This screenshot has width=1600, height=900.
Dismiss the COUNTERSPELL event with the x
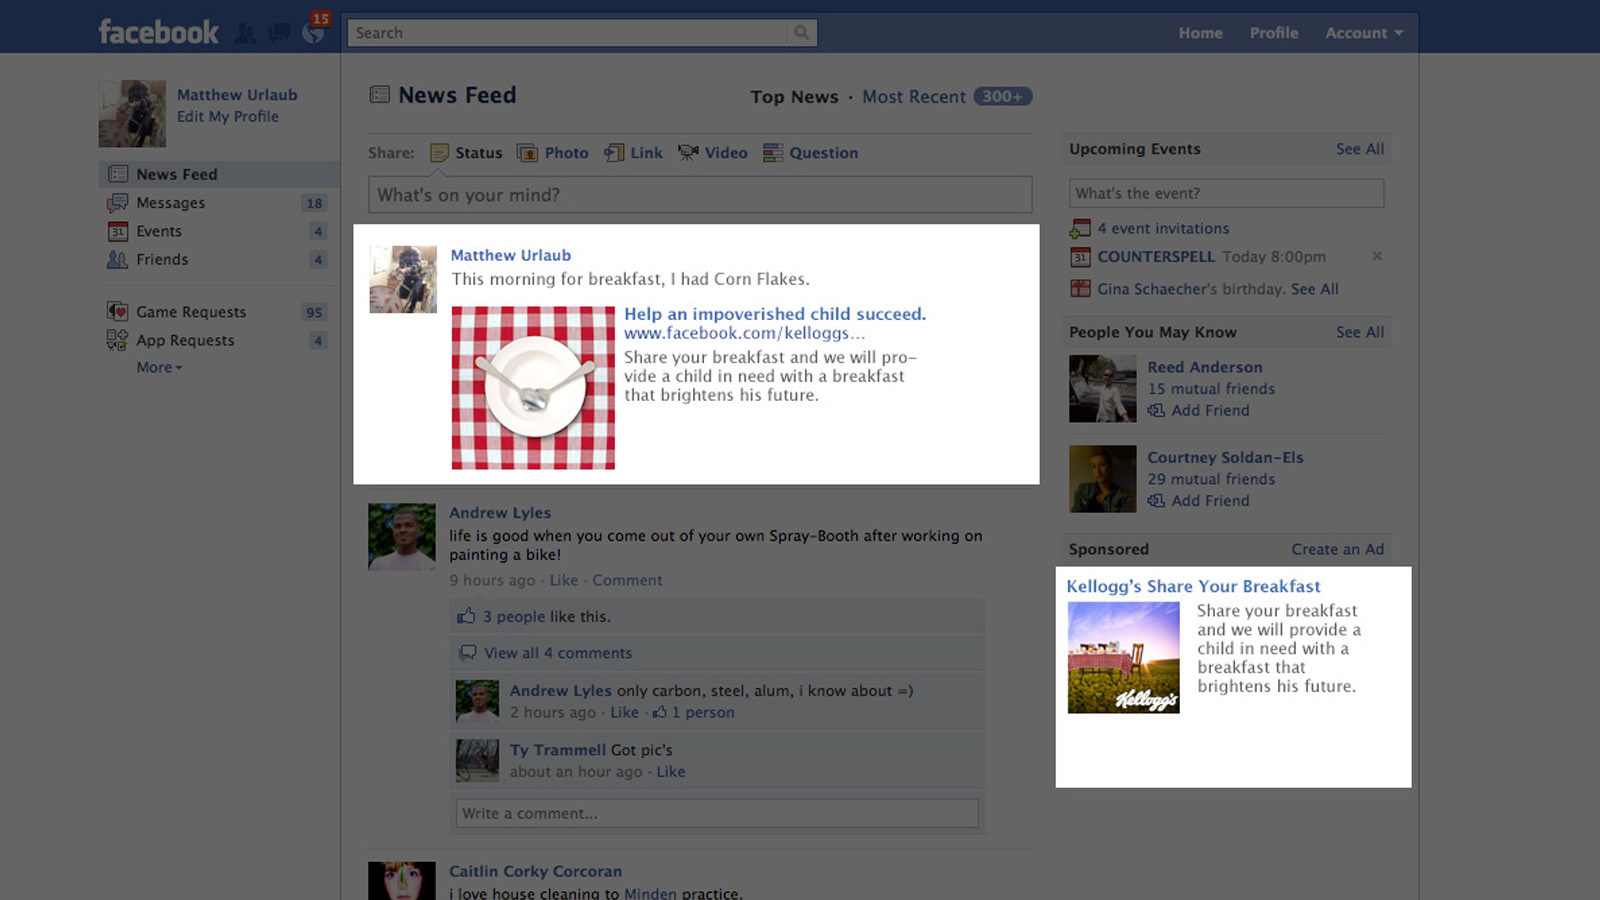coord(1377,256)
